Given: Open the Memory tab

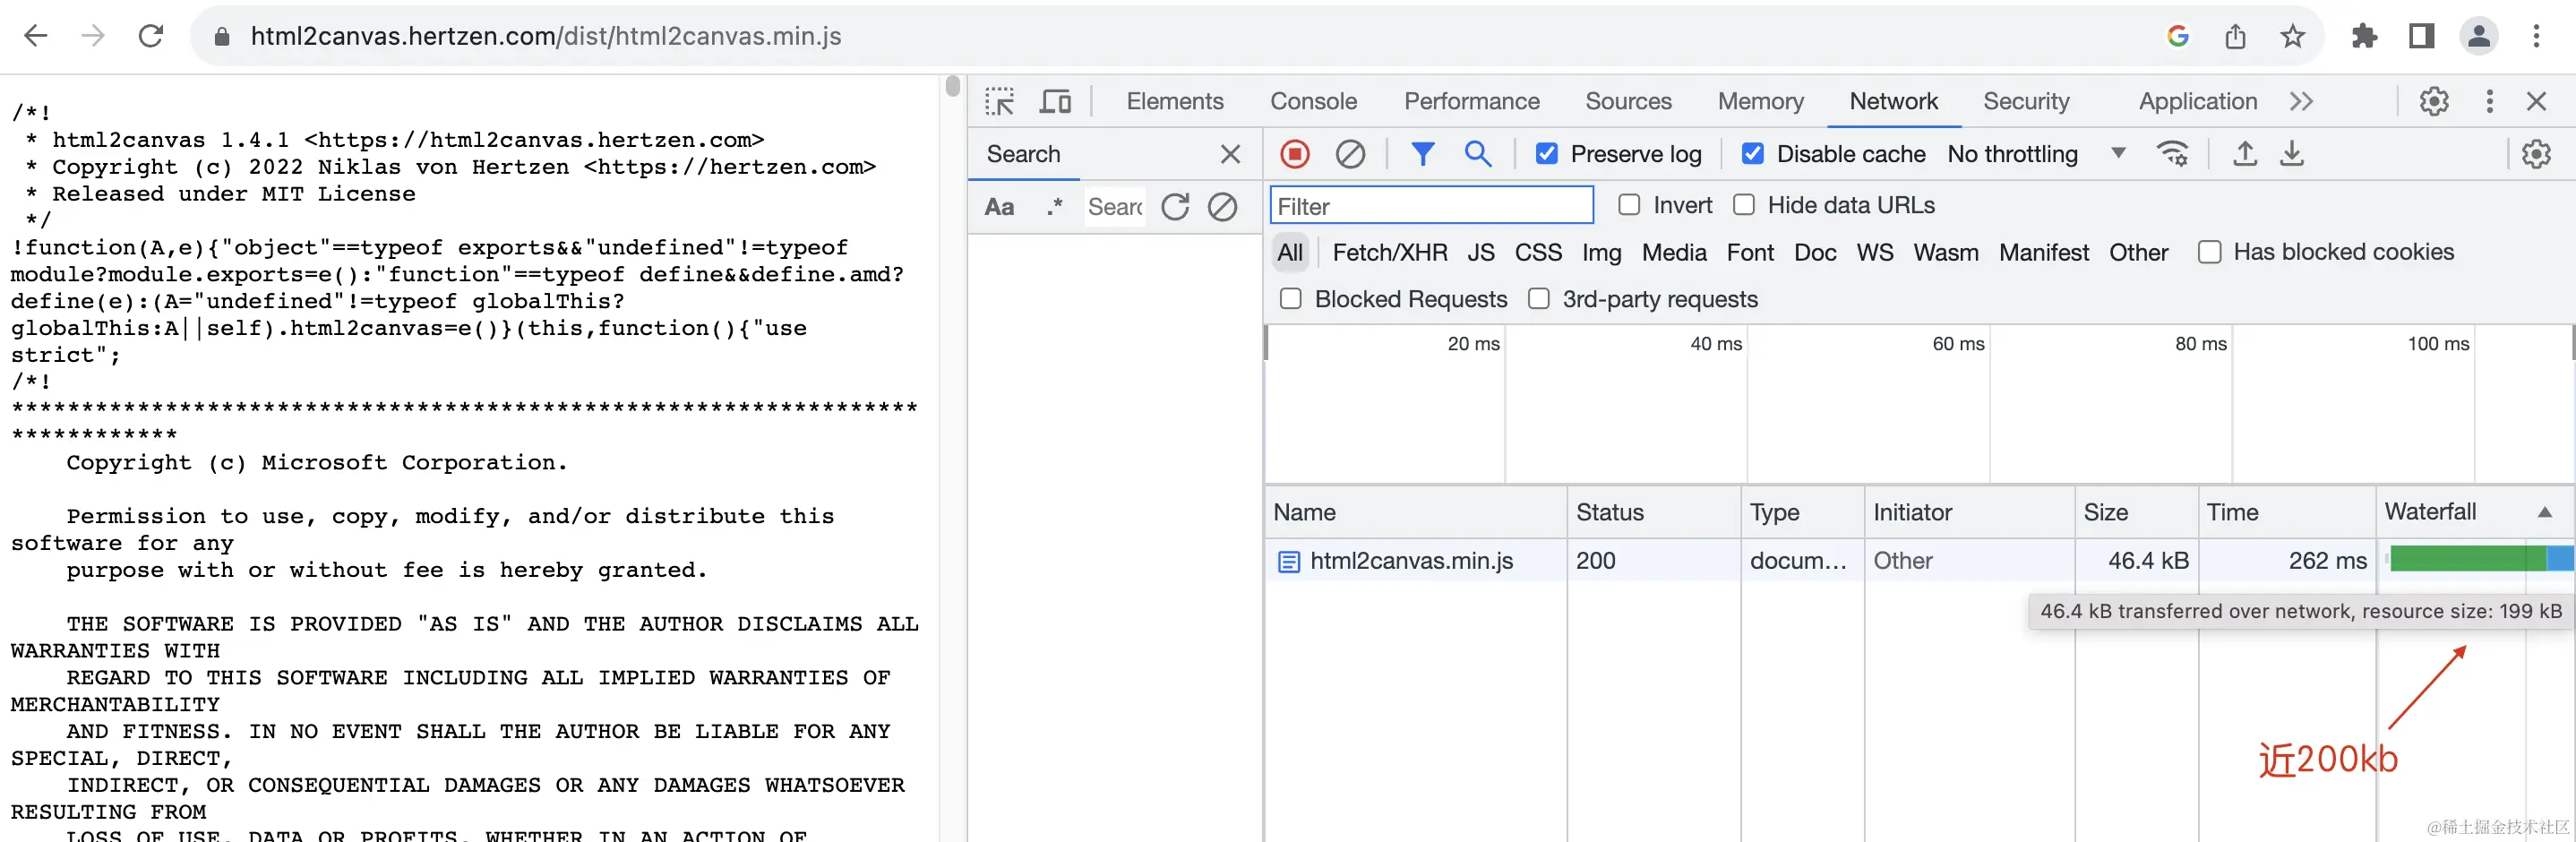Looking at the screenshot, I should (1760, 101).
